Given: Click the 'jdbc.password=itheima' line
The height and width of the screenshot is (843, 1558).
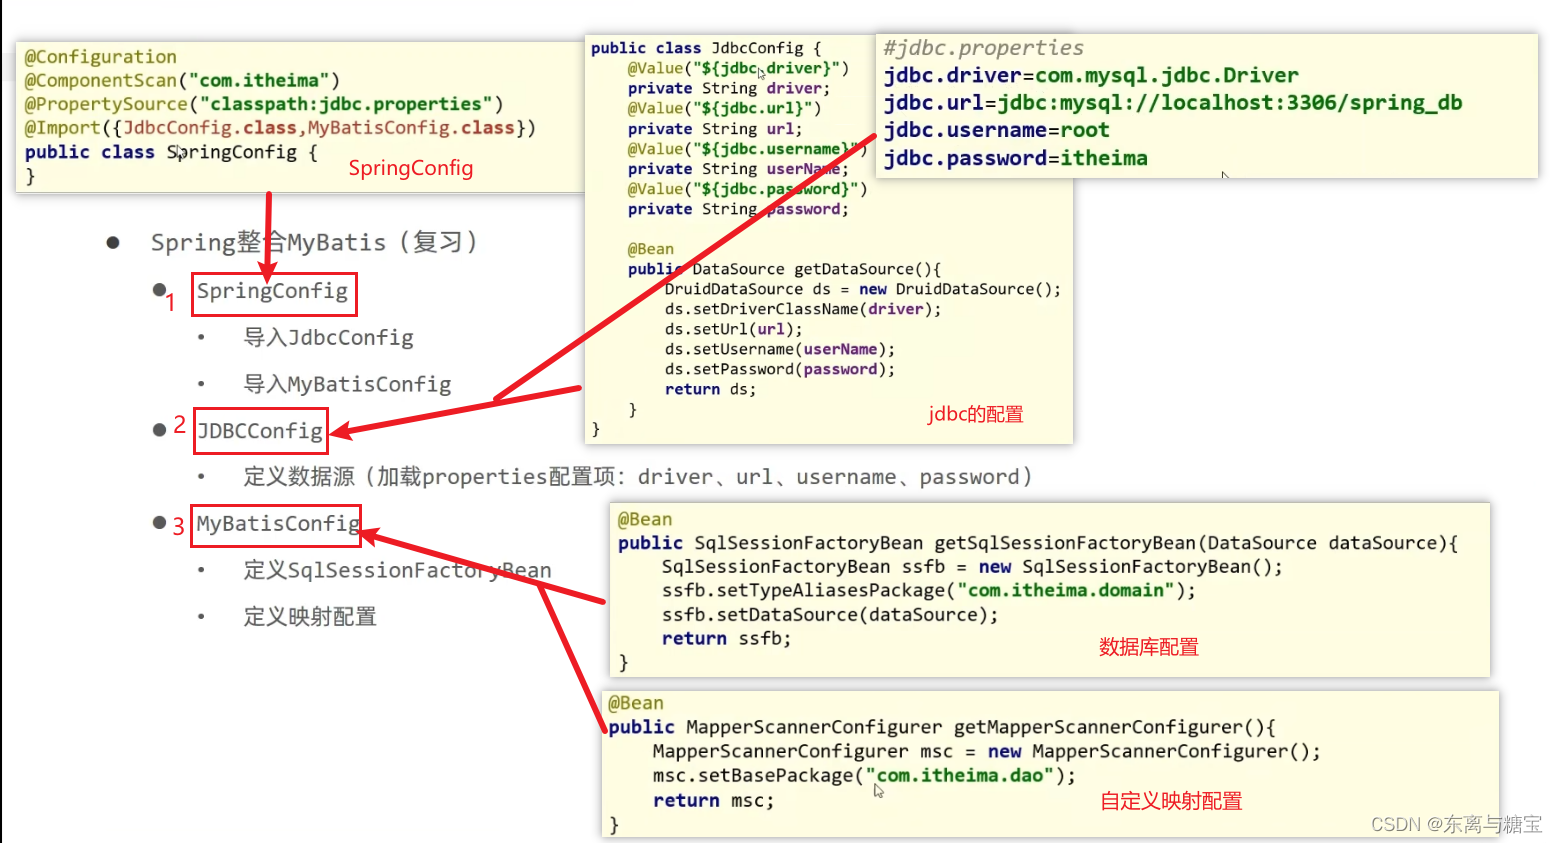Looking at the screenshot, I should coord(1015,158).
